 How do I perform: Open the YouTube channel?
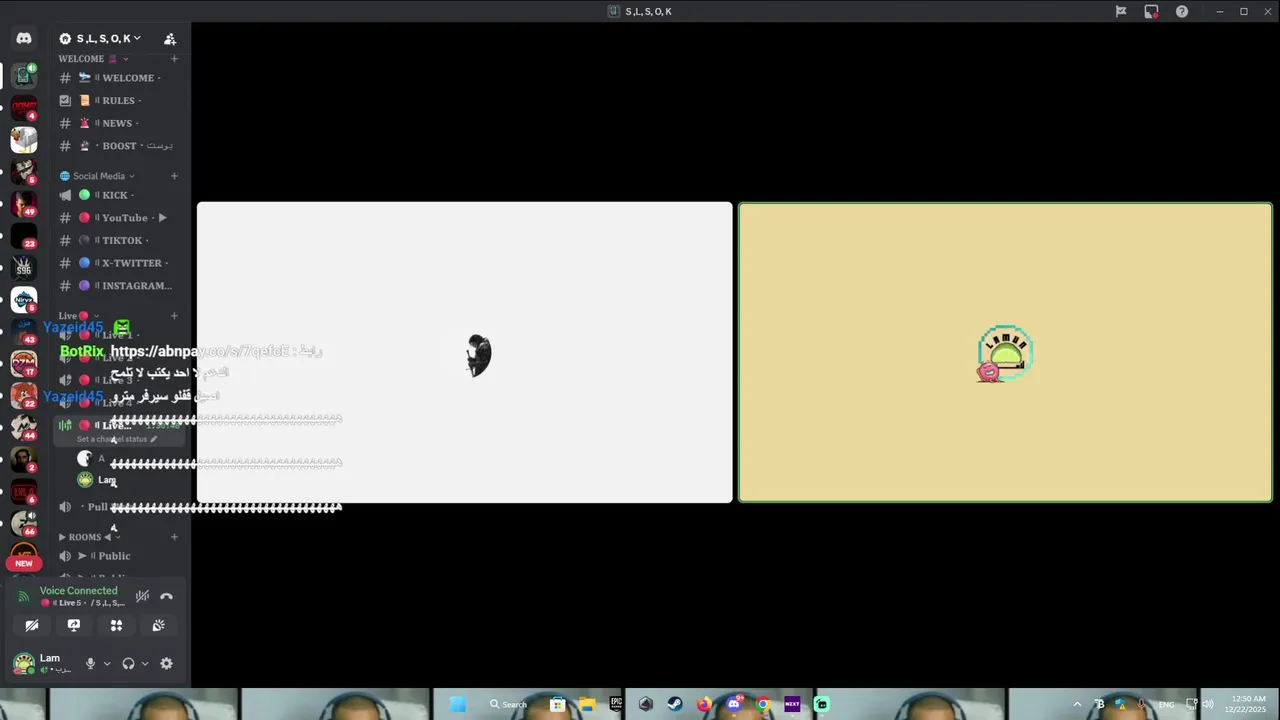(118, 218)
